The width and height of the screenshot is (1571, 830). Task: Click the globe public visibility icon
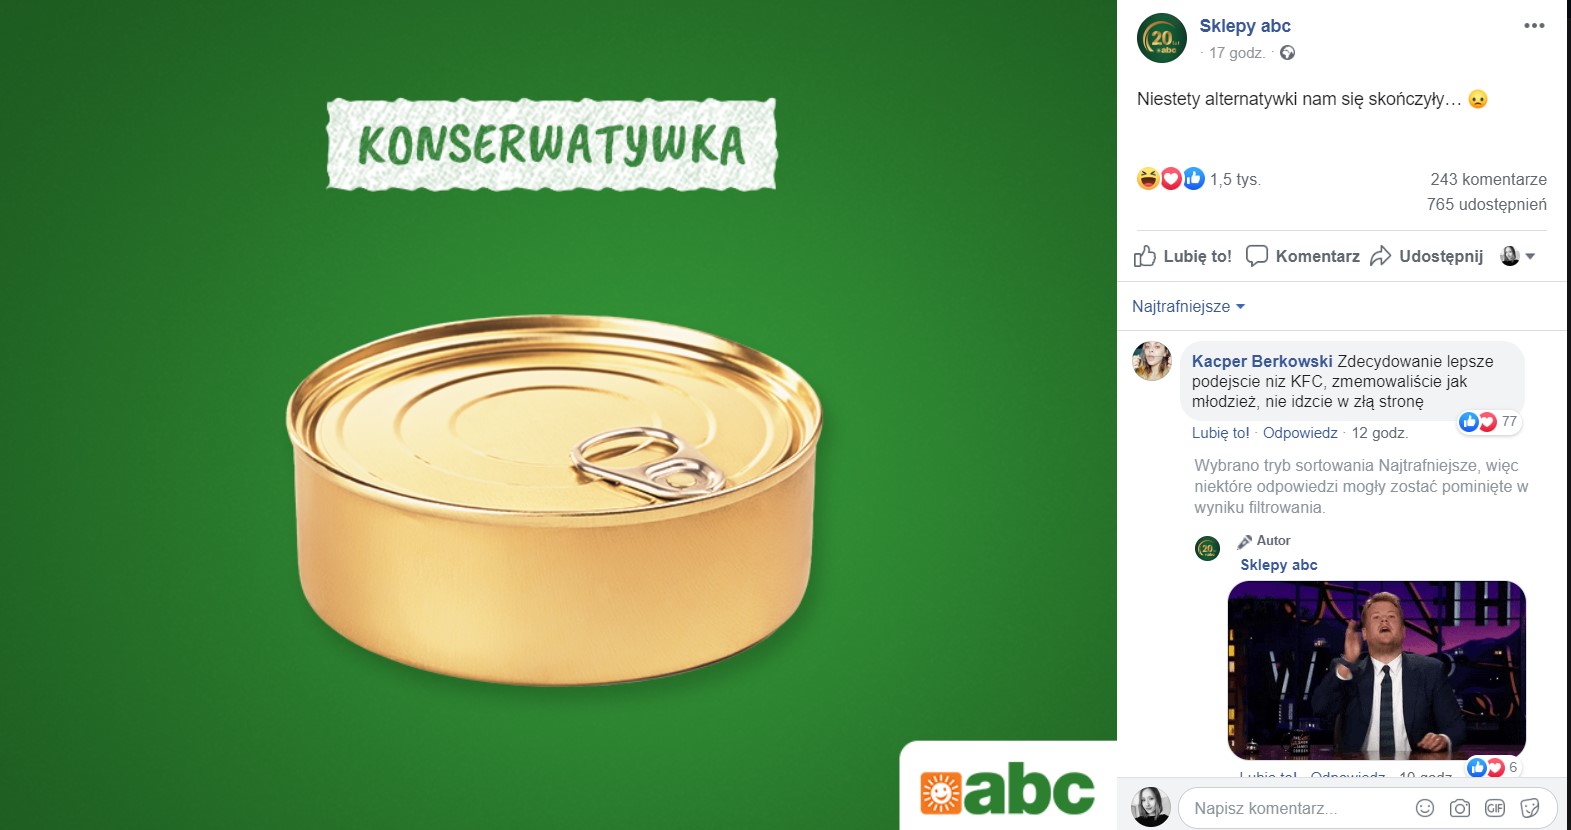click(1287, 53)
